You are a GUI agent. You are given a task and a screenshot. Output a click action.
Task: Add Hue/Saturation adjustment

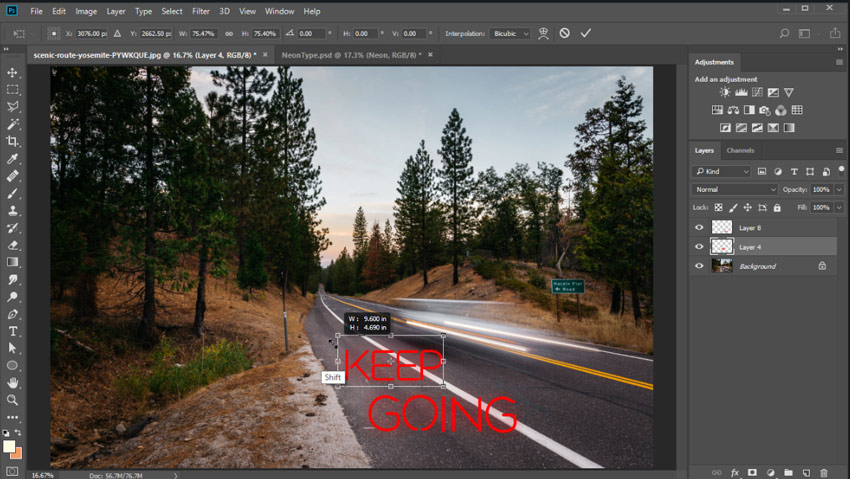tap(717, 110)
